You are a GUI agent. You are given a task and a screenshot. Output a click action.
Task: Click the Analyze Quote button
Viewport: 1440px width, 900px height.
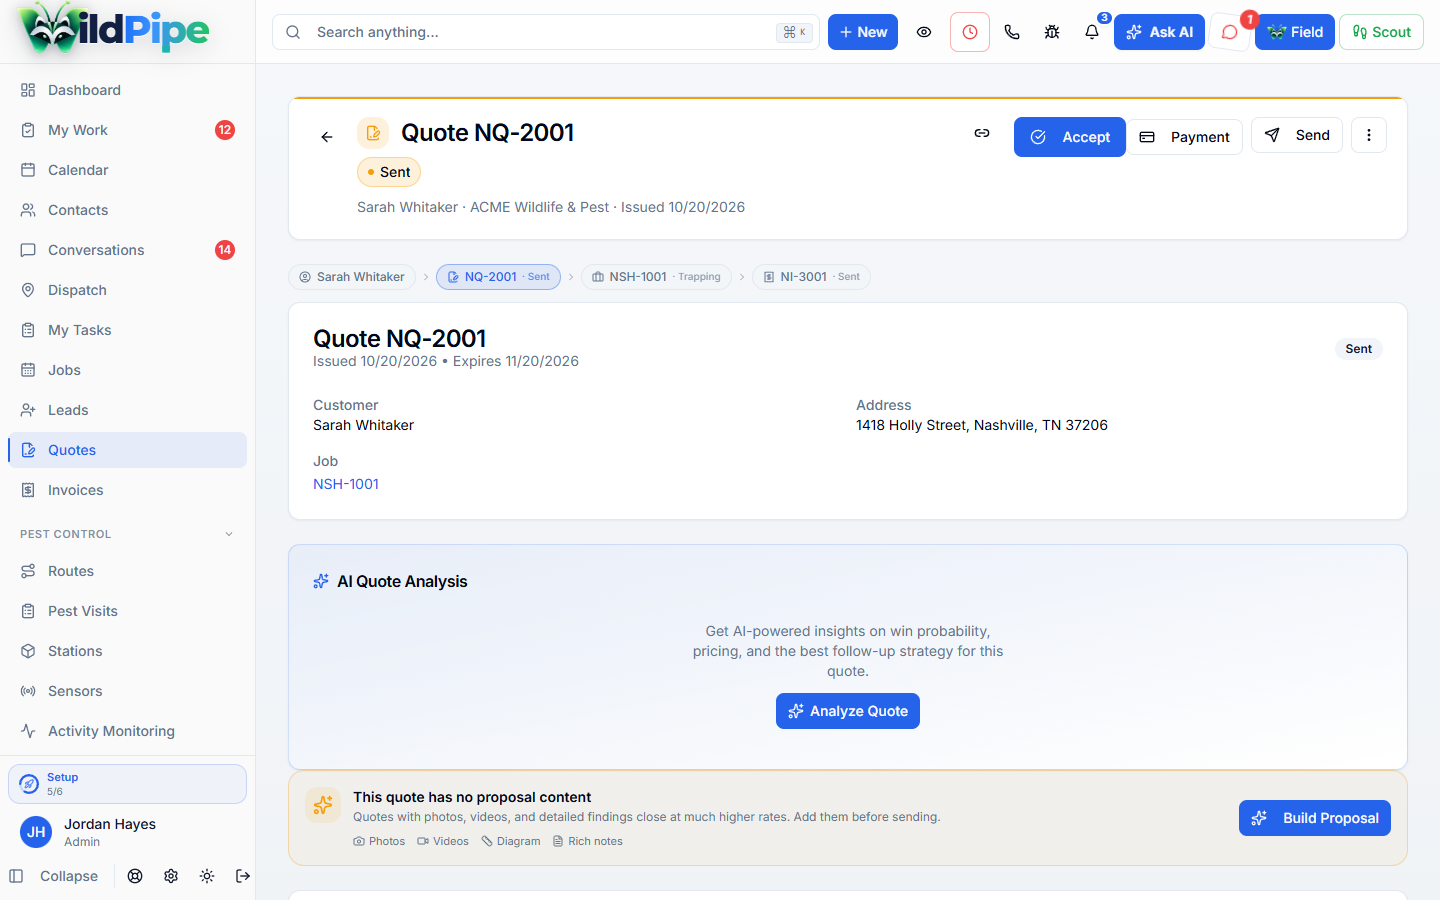pos(848,711)
